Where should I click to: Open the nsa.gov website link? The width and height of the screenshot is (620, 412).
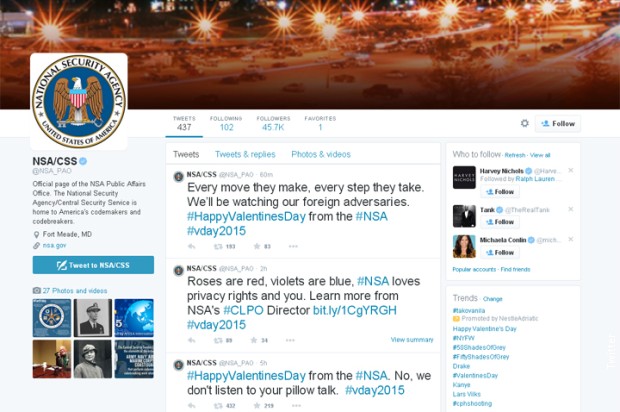tap(54, 244)
